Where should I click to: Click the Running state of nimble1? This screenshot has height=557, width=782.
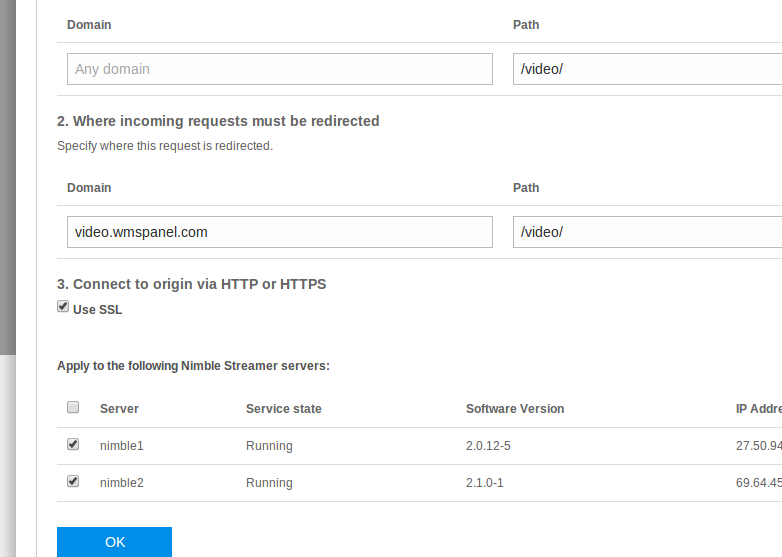tap(269, 446)
